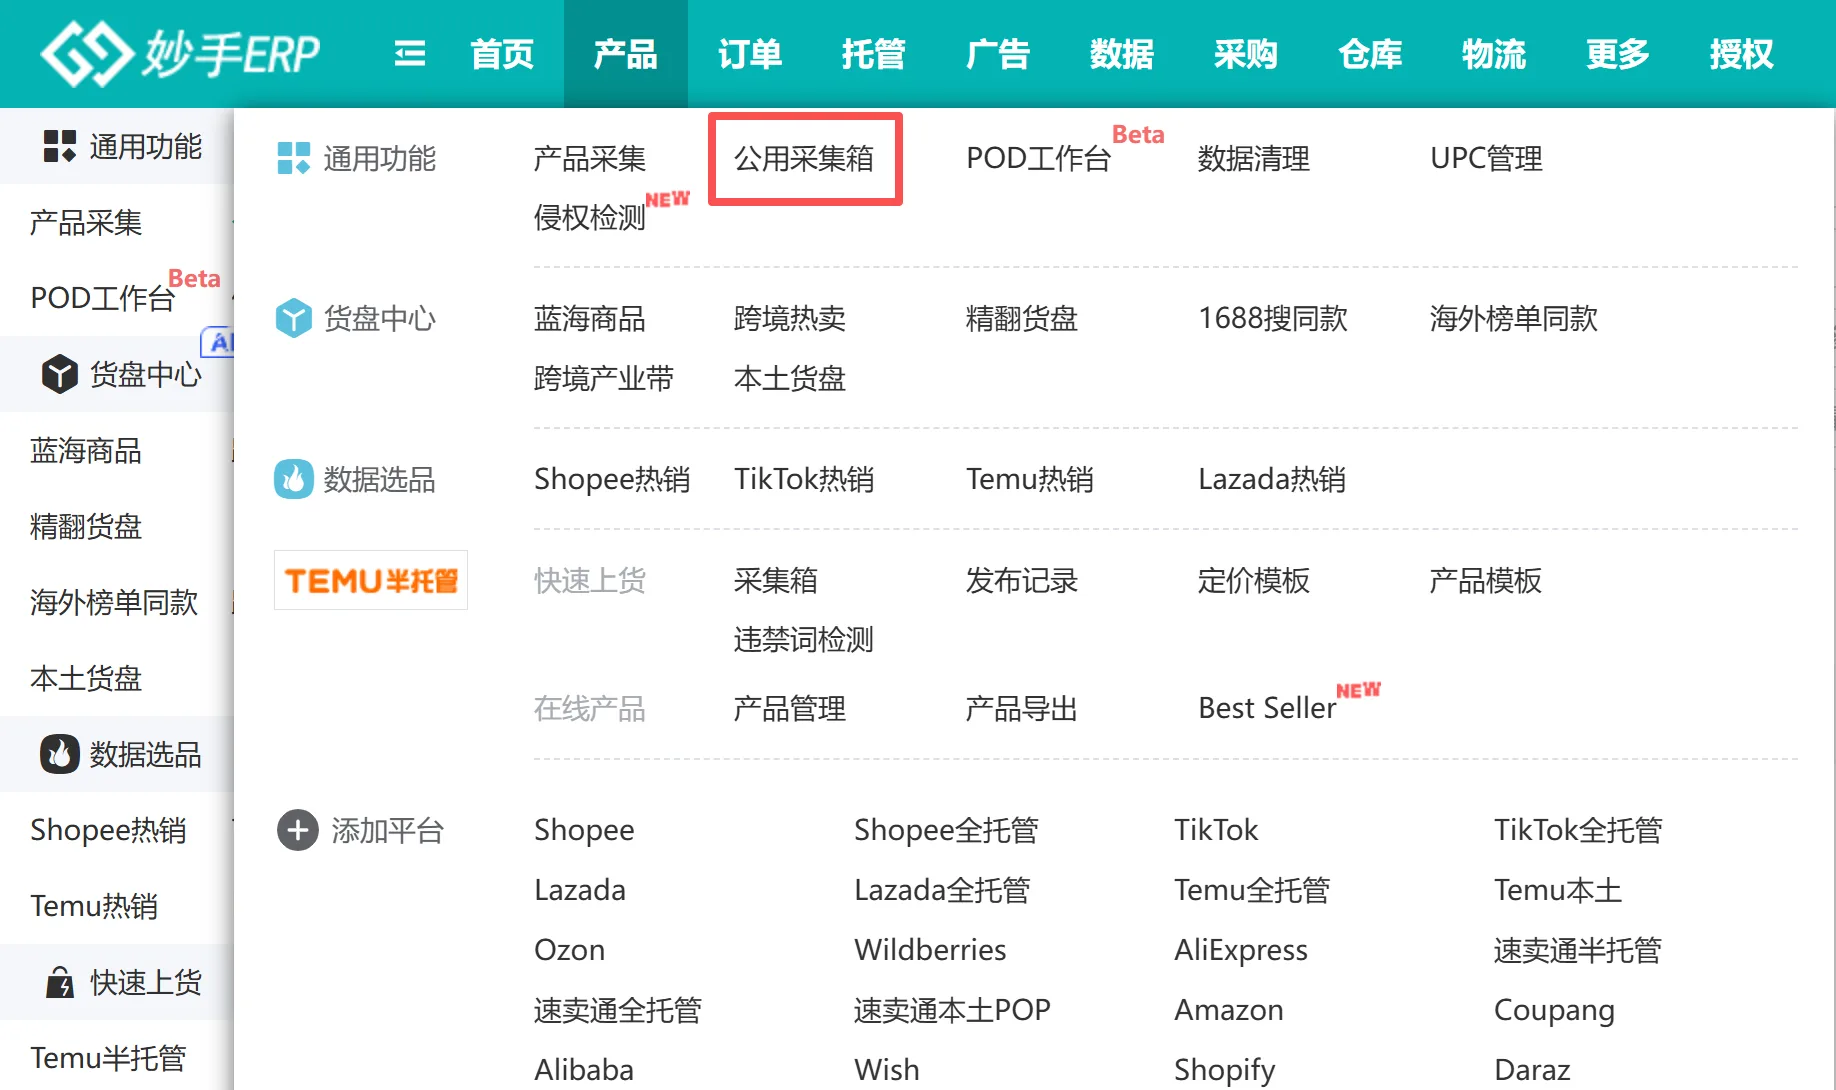Go to 1688搜同款
The height and width of the screenshot is (1090, 1836).
coord(1272,318)
